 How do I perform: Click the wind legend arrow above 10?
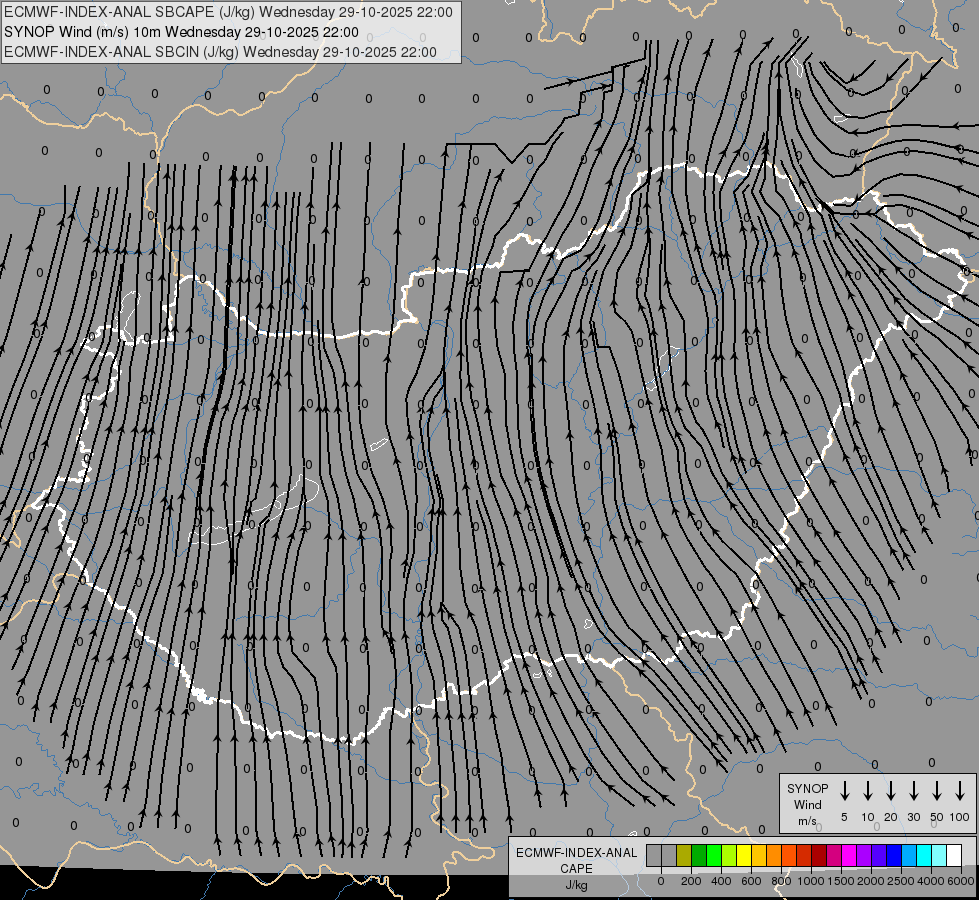[867, 791]
